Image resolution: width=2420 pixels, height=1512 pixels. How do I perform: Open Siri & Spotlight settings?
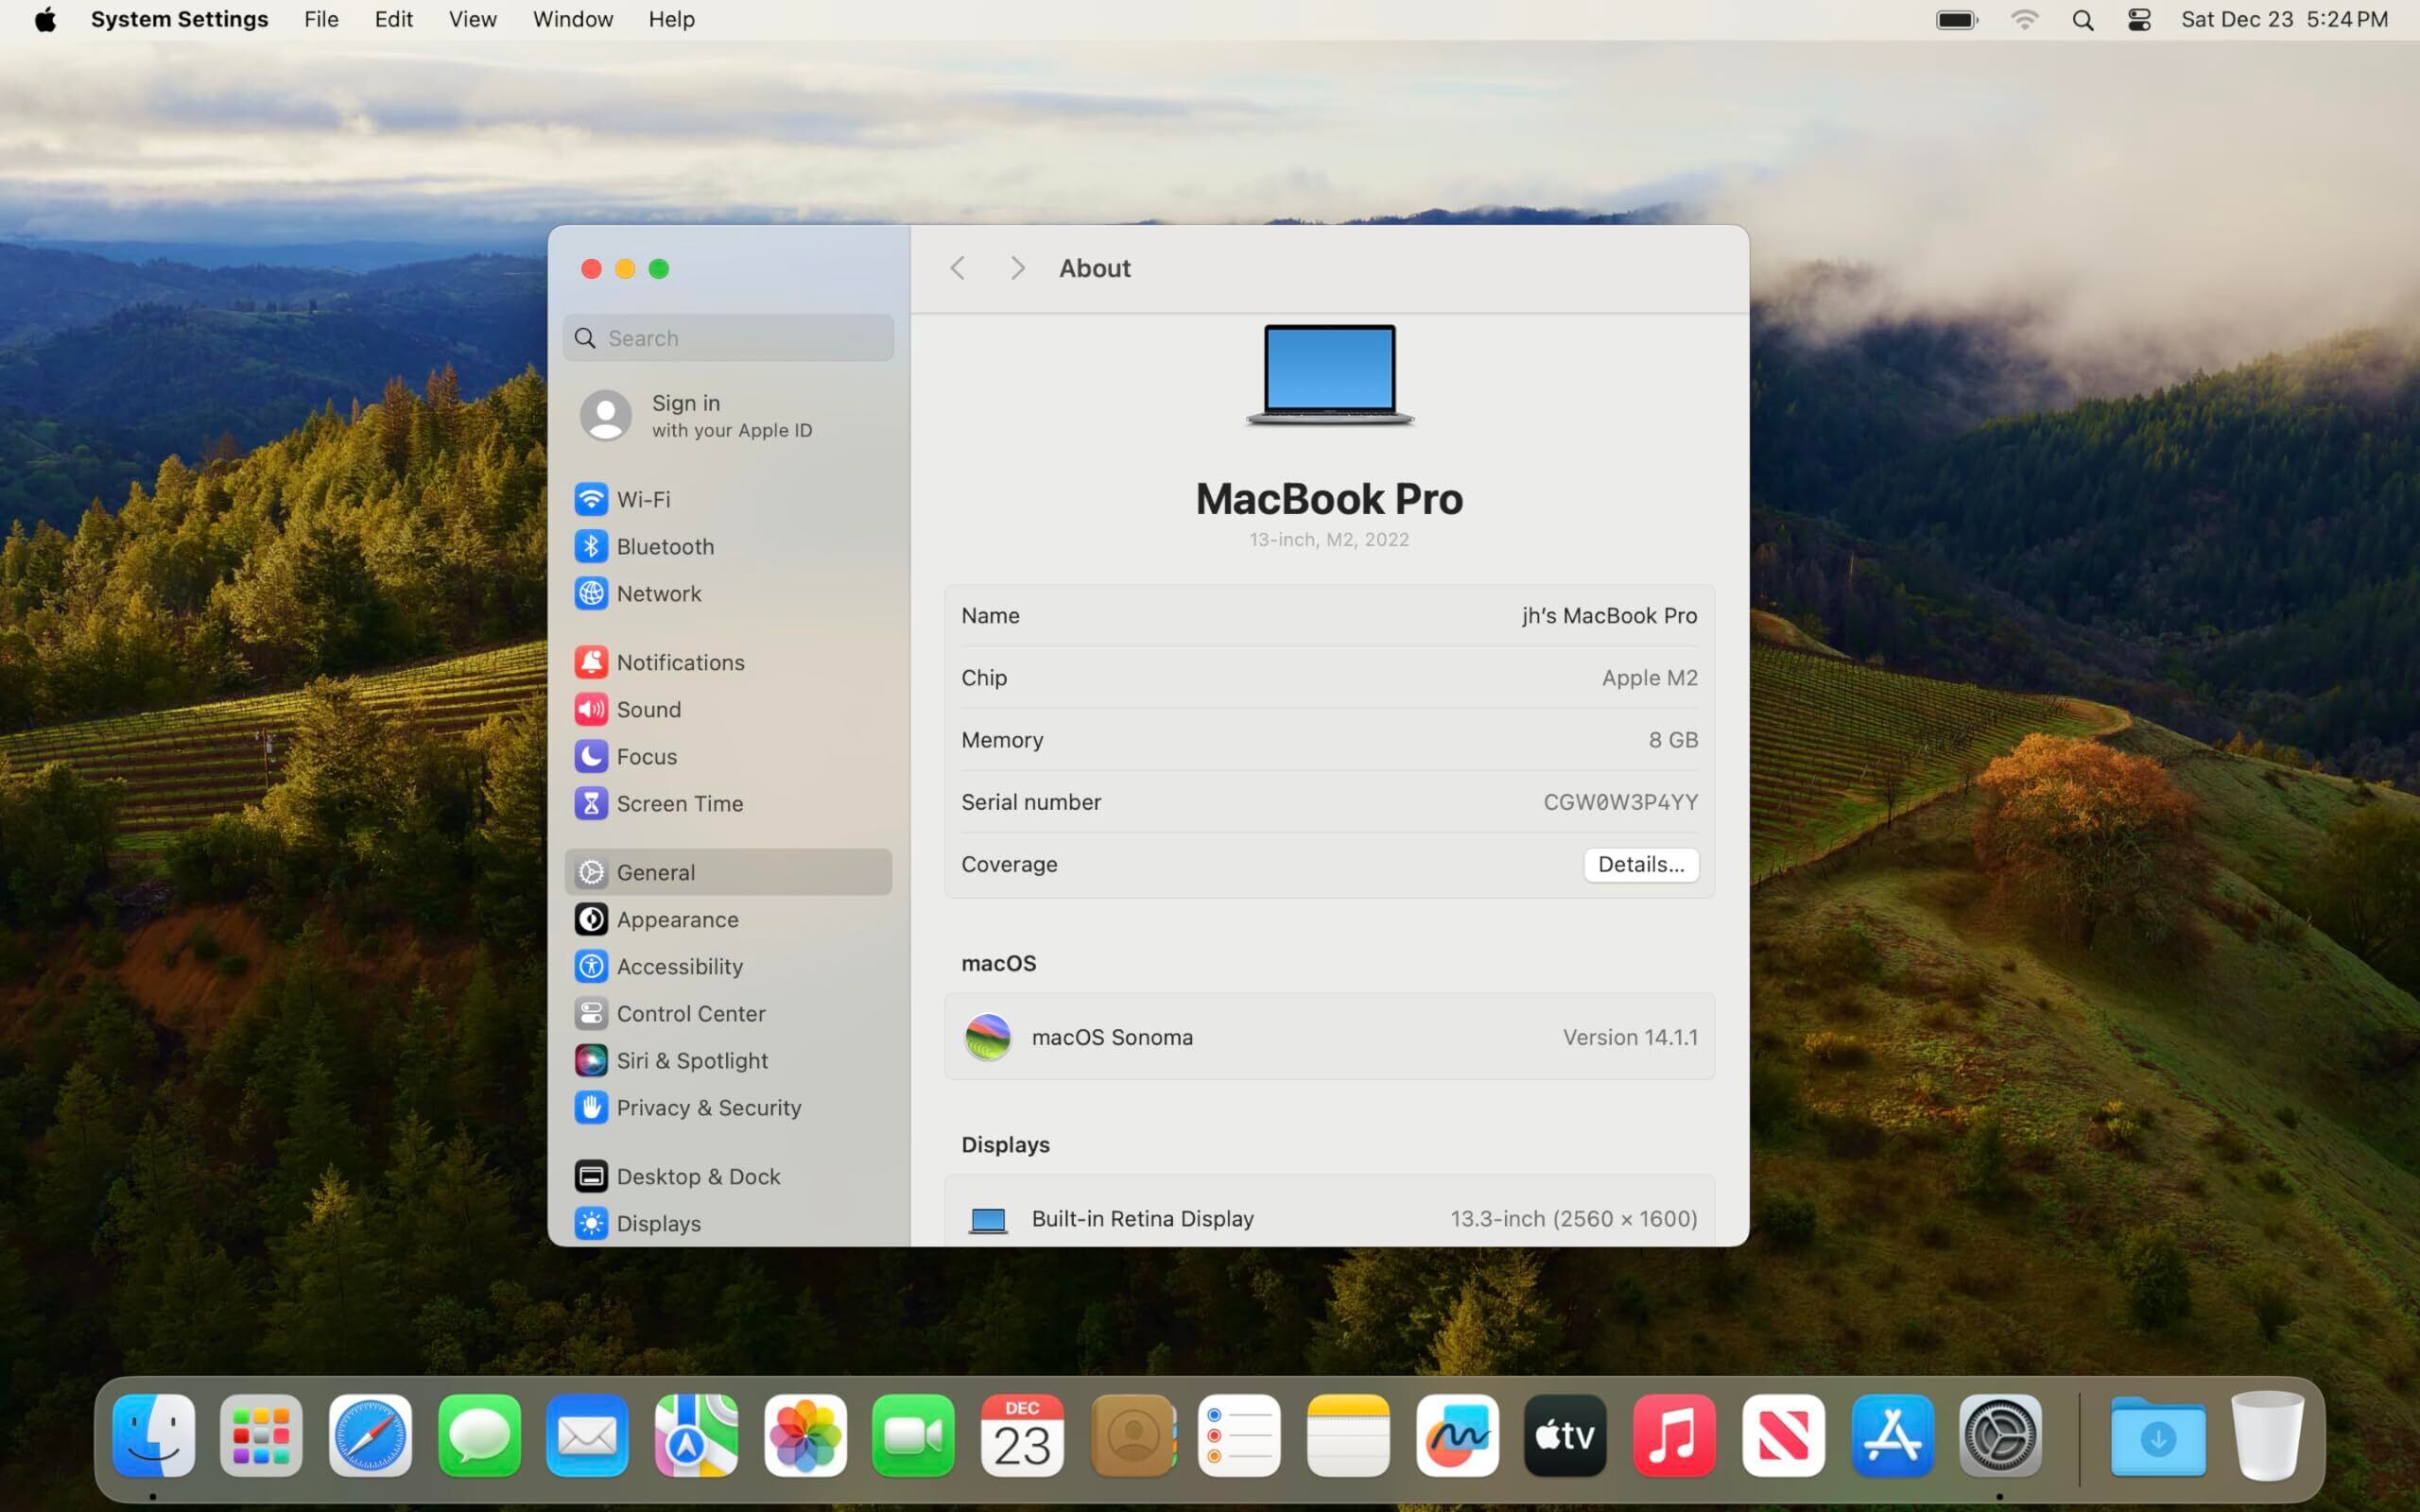click(691, 1060)
